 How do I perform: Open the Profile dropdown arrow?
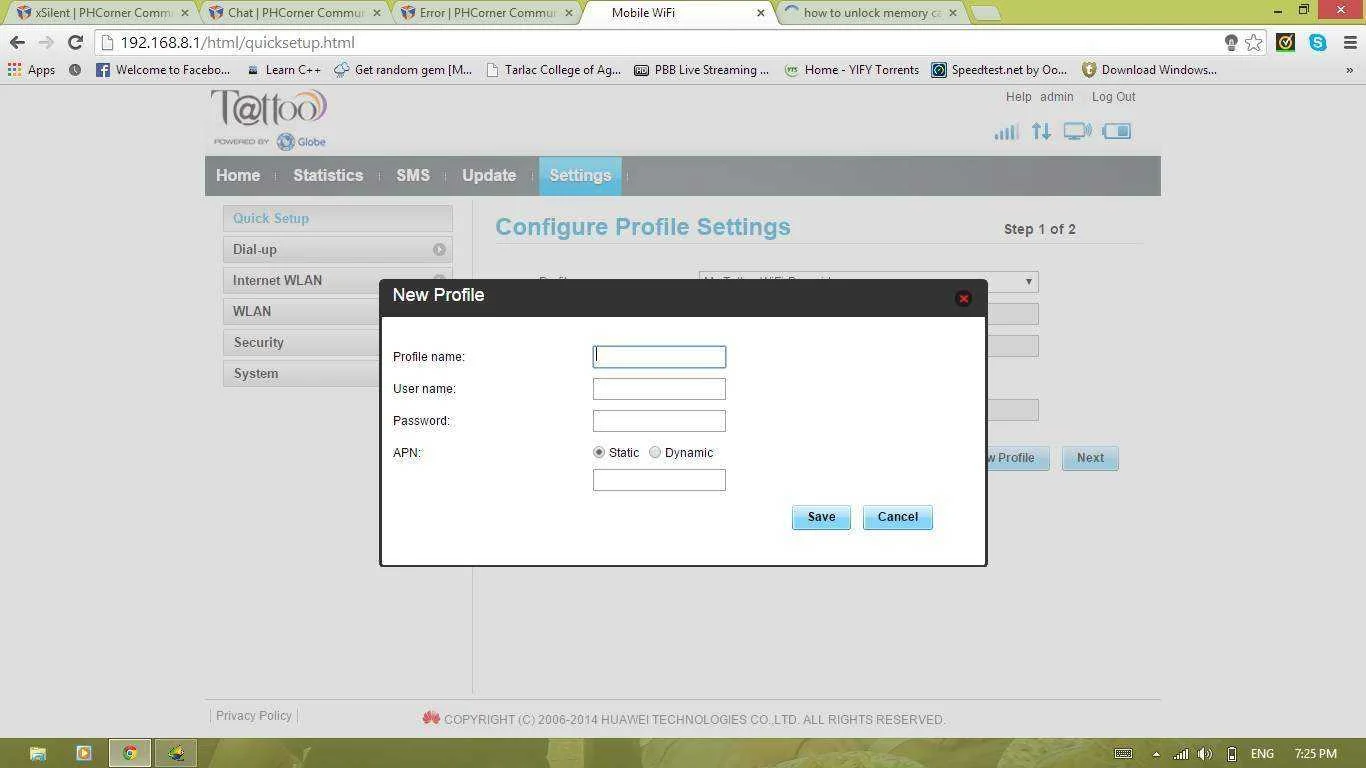click(1028, 282)
